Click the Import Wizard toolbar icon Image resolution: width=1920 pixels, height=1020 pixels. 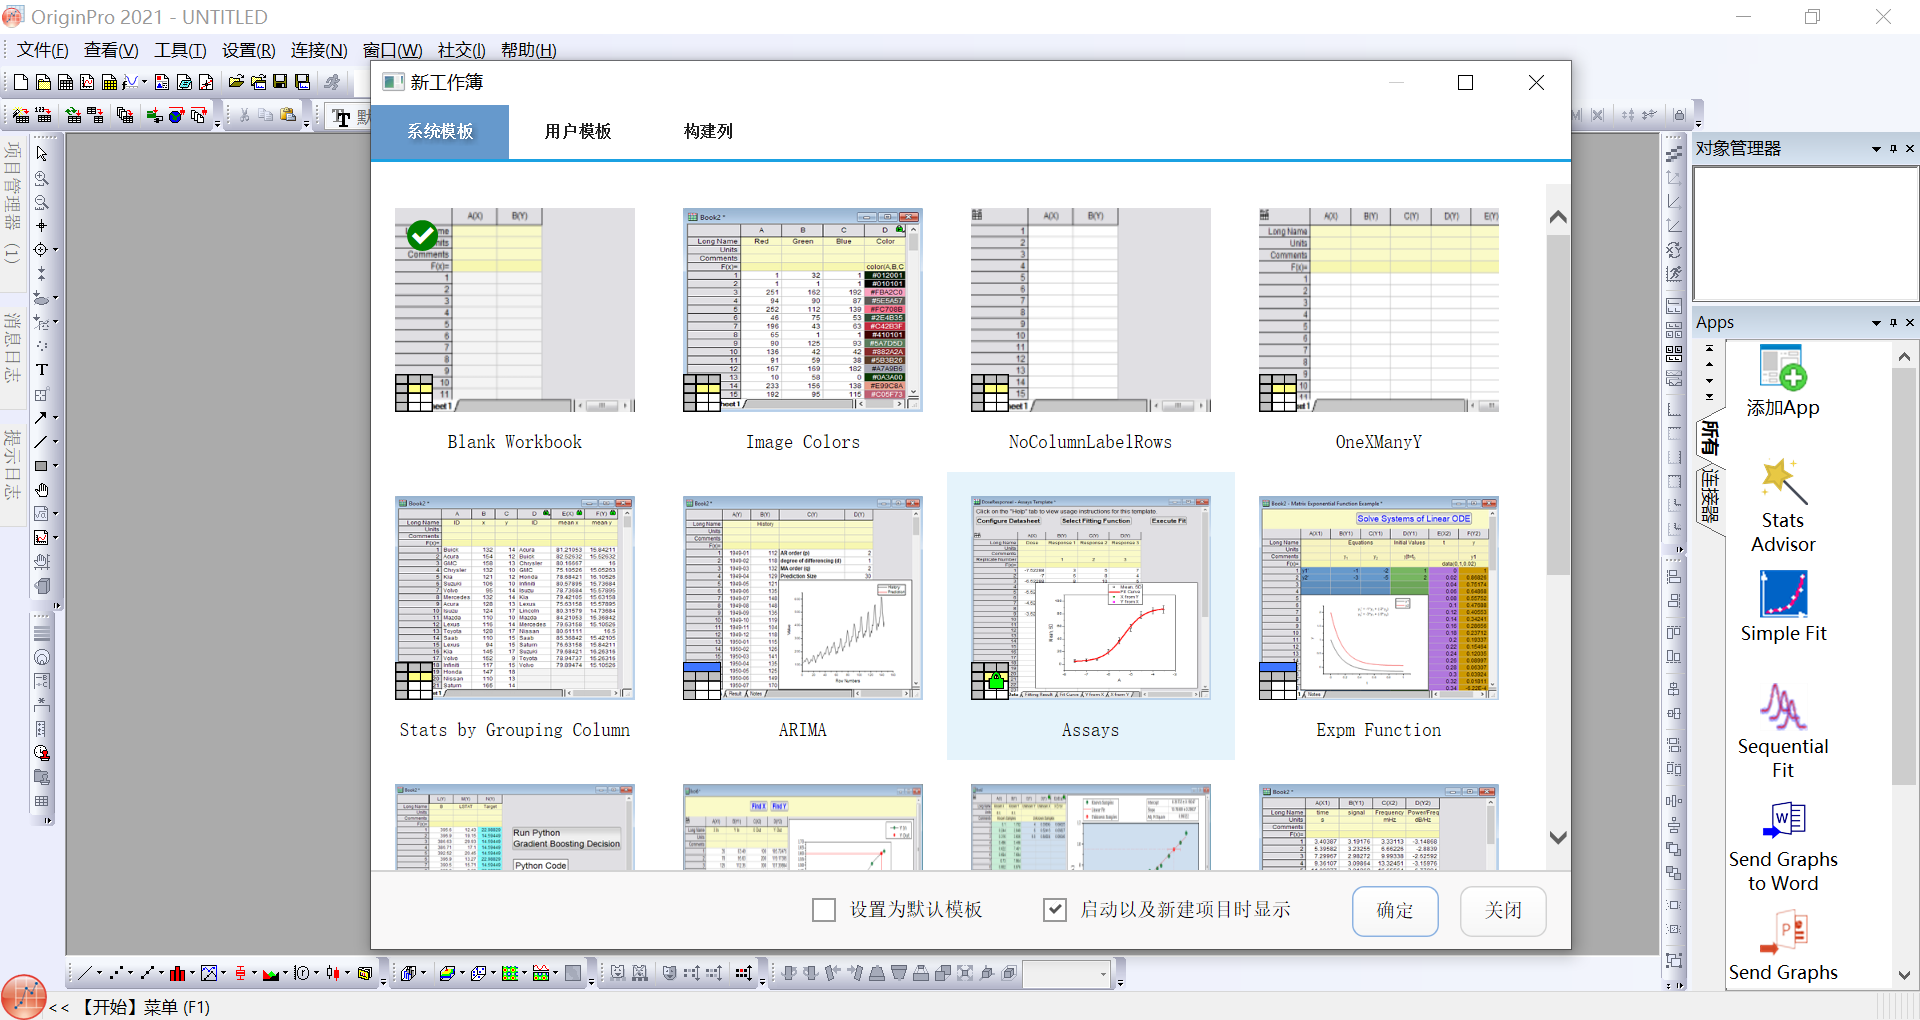(21, 116)
